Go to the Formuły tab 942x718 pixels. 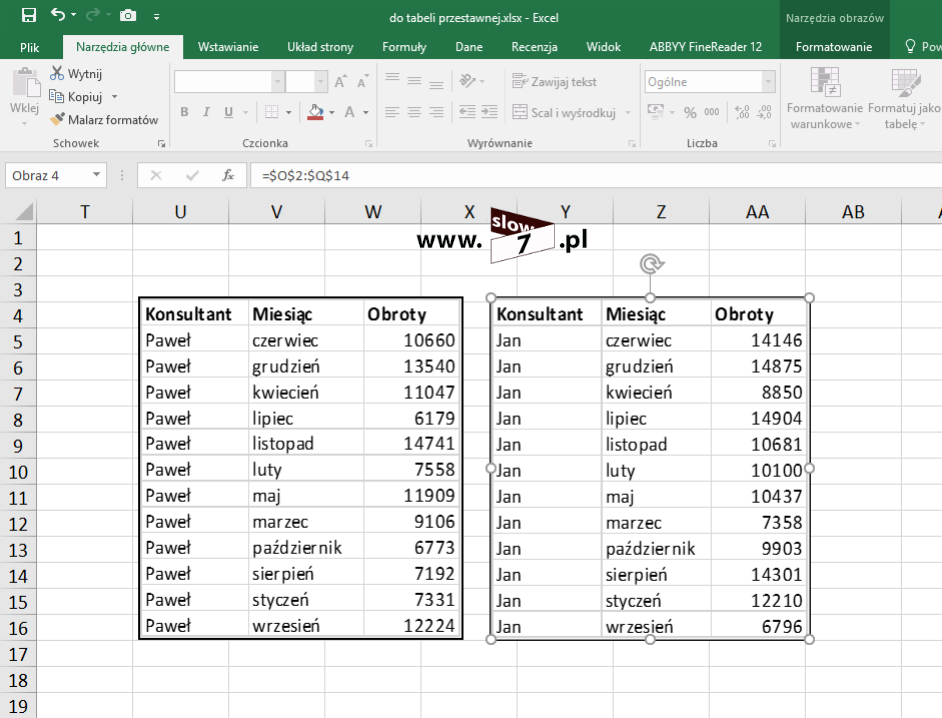404,47
